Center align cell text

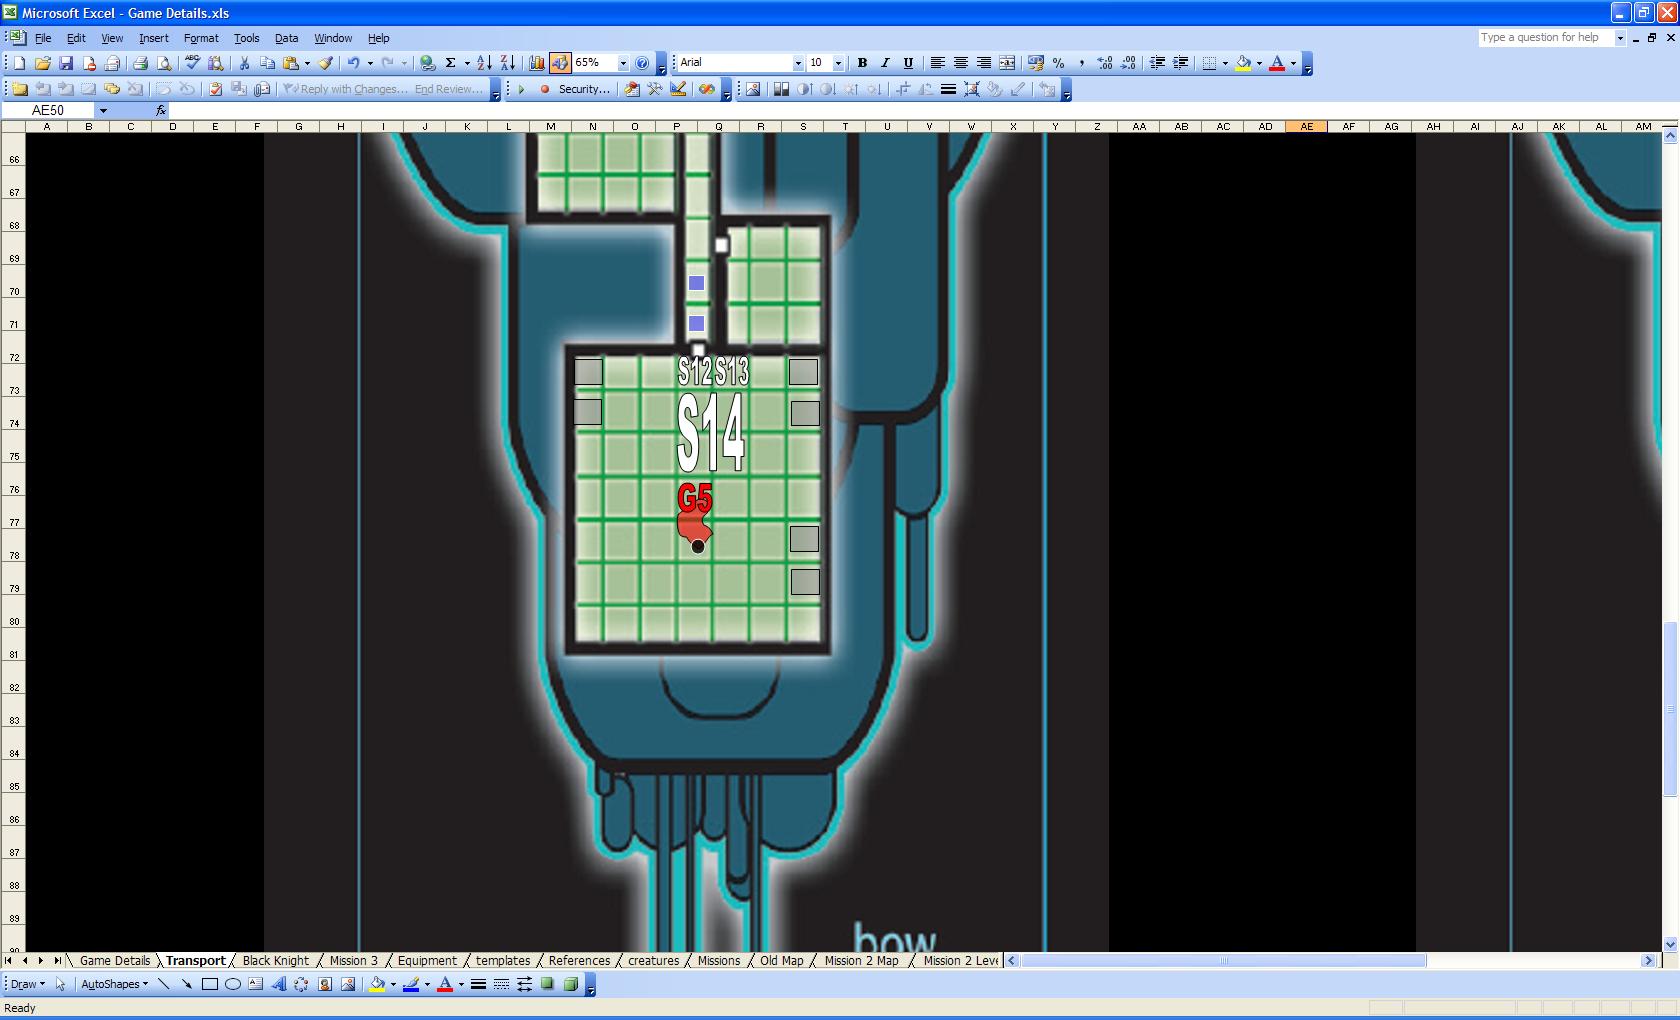click(x=960, y=63)
